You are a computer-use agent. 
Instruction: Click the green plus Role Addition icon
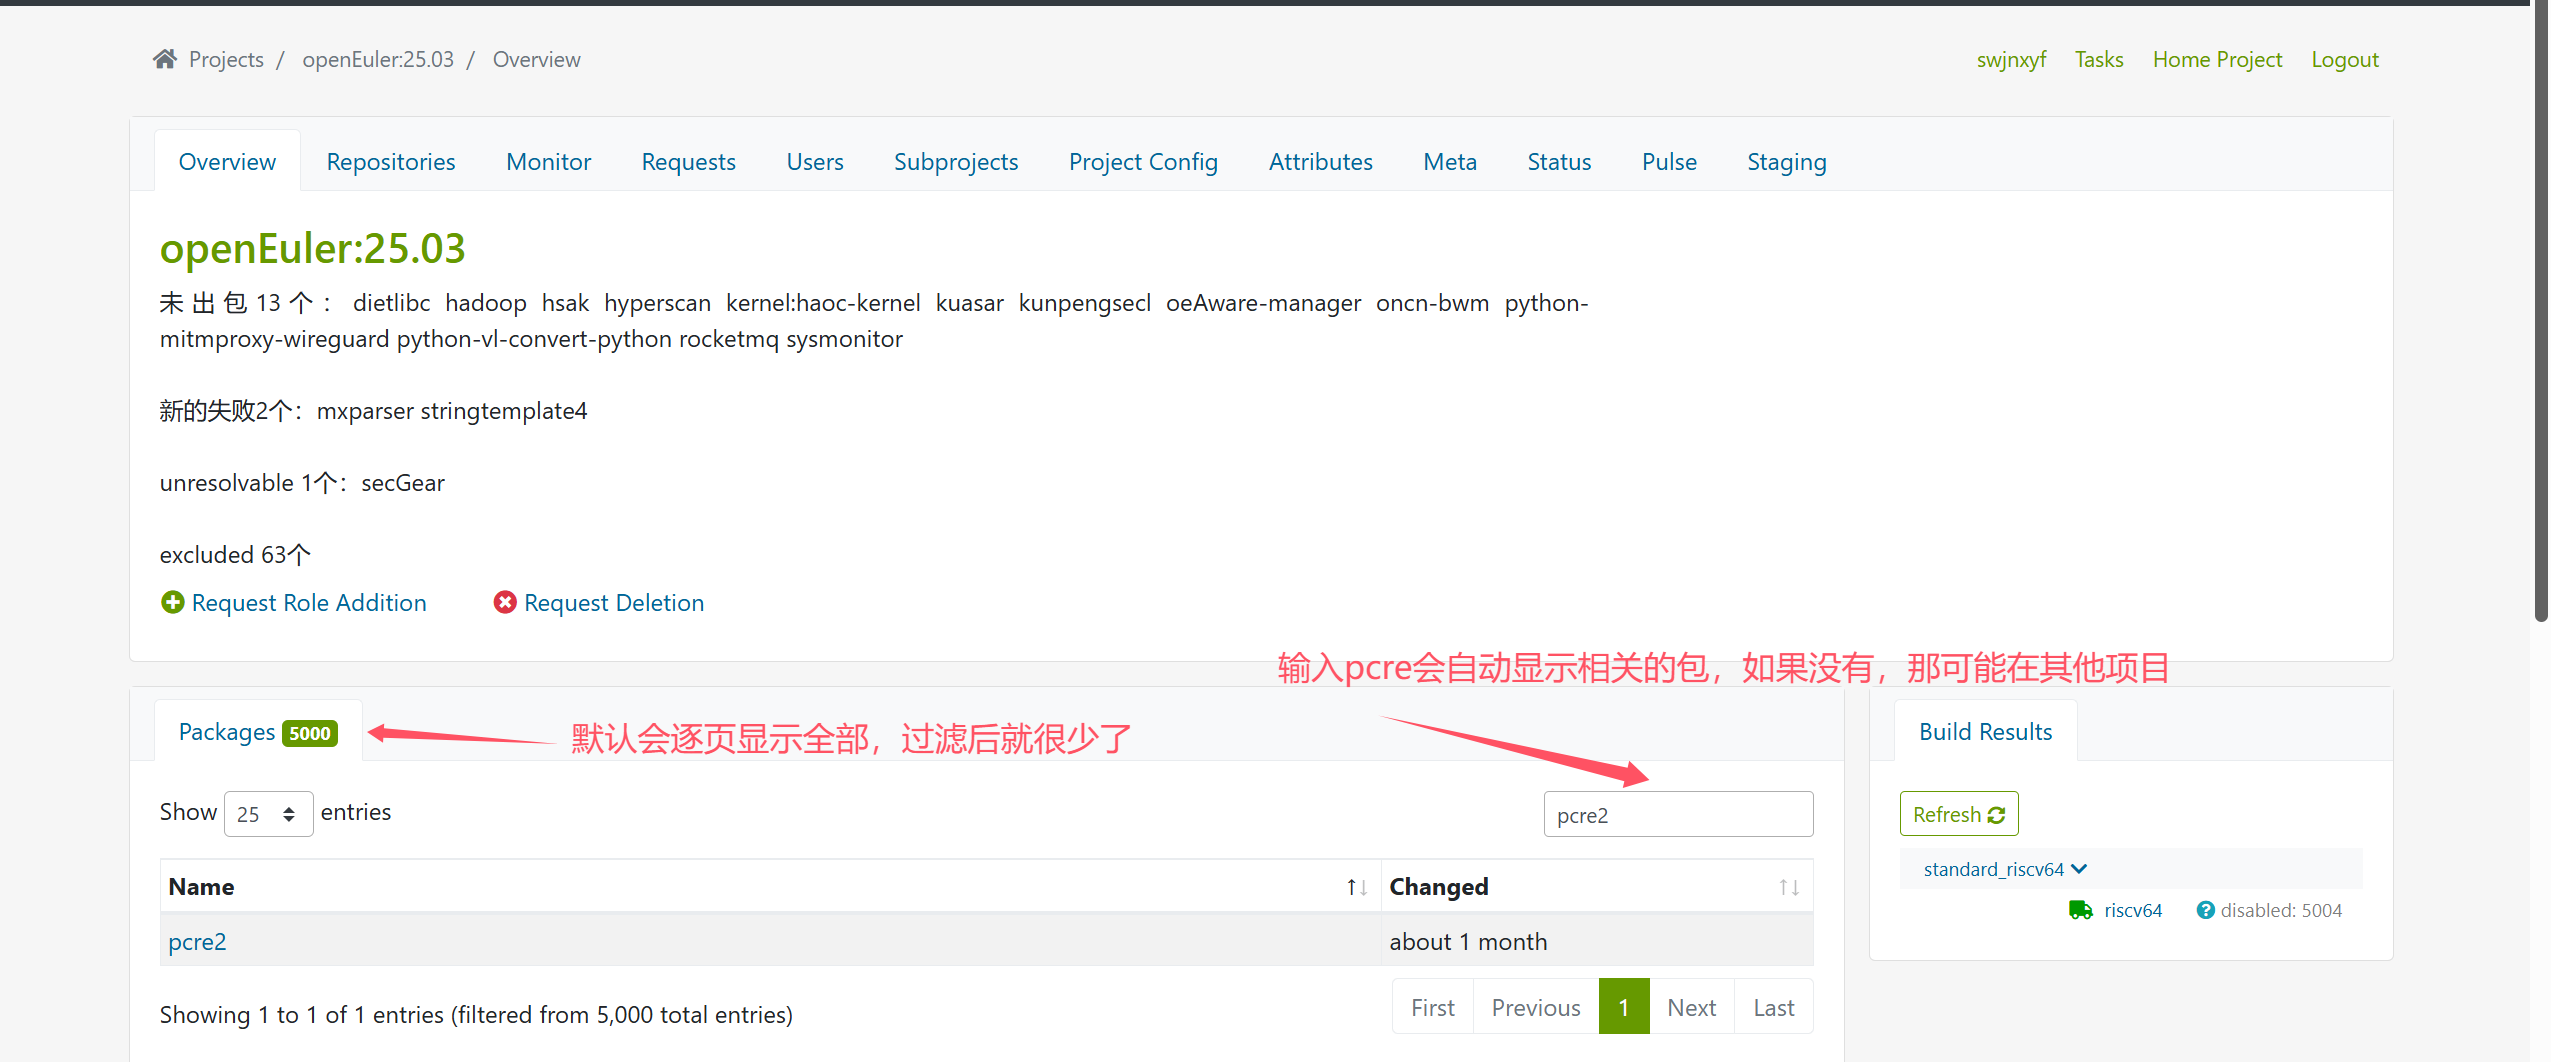(172, 602)
